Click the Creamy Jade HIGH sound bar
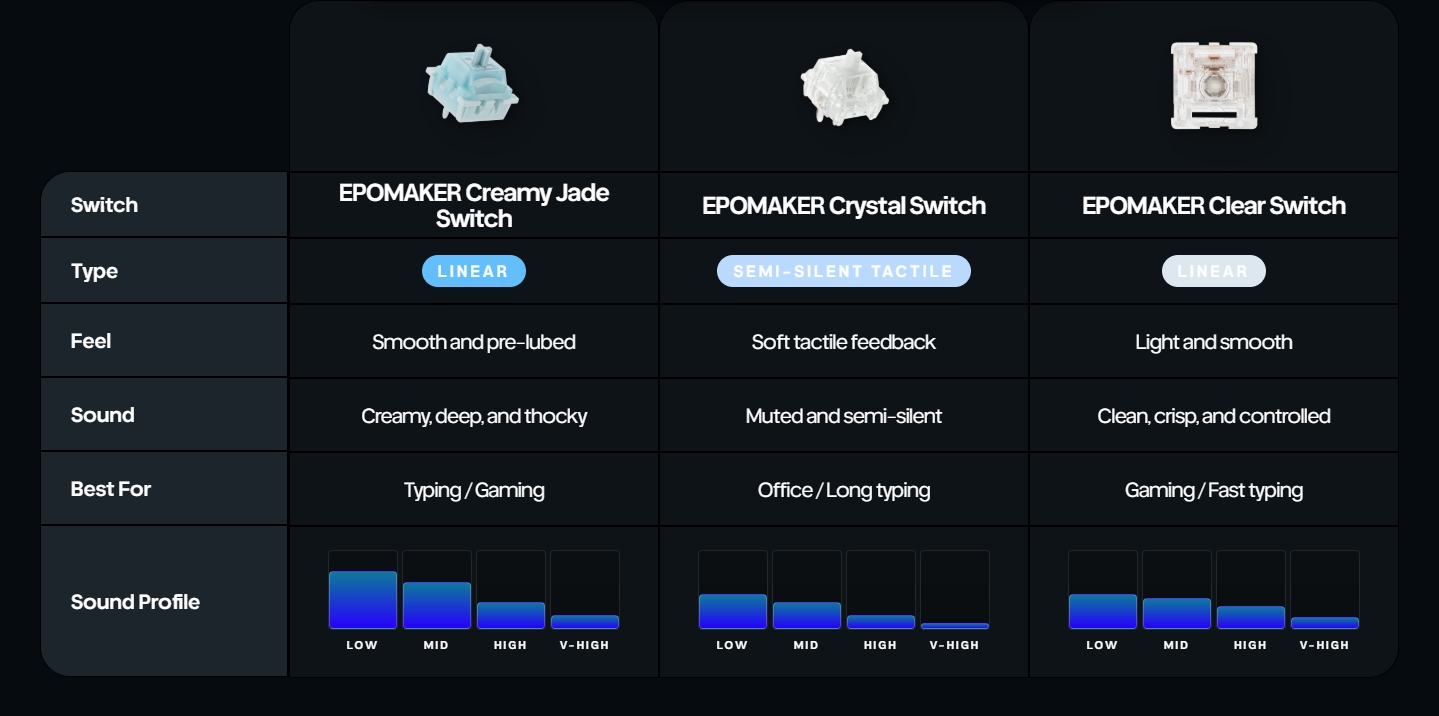The image size is (1439, 716). tap(511, 615)
